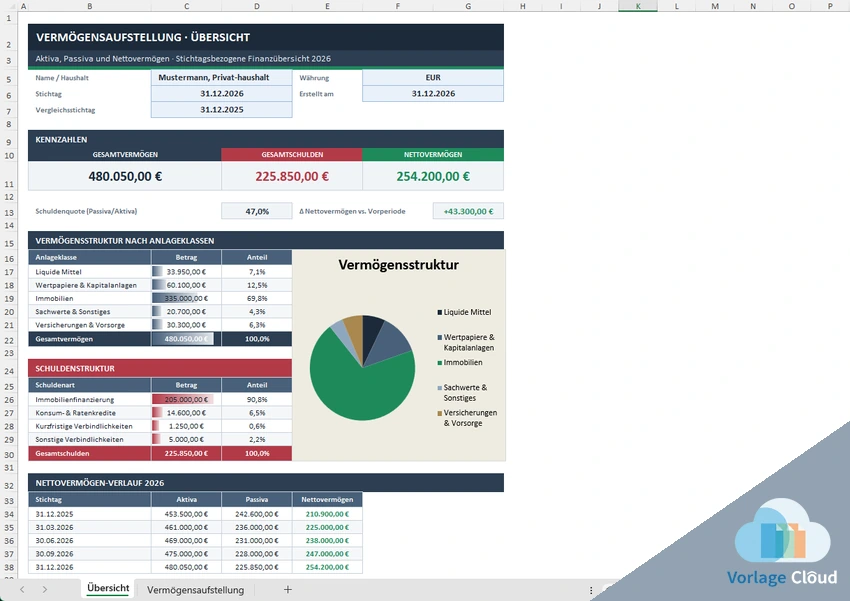The height and width of the screenshot is (601, 850).
Task: Click the previous sheet navigation arrow
Action: (22, 590)
